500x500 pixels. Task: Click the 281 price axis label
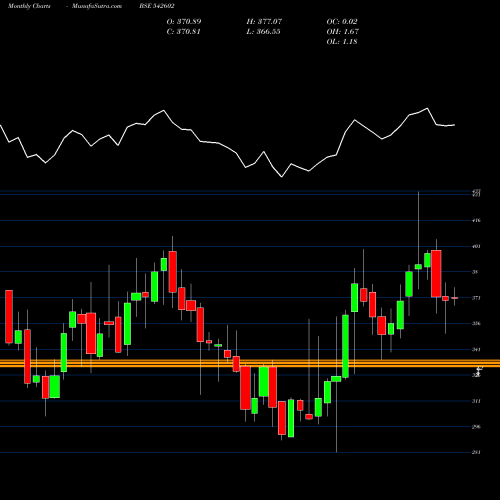[x=476, y=452]
